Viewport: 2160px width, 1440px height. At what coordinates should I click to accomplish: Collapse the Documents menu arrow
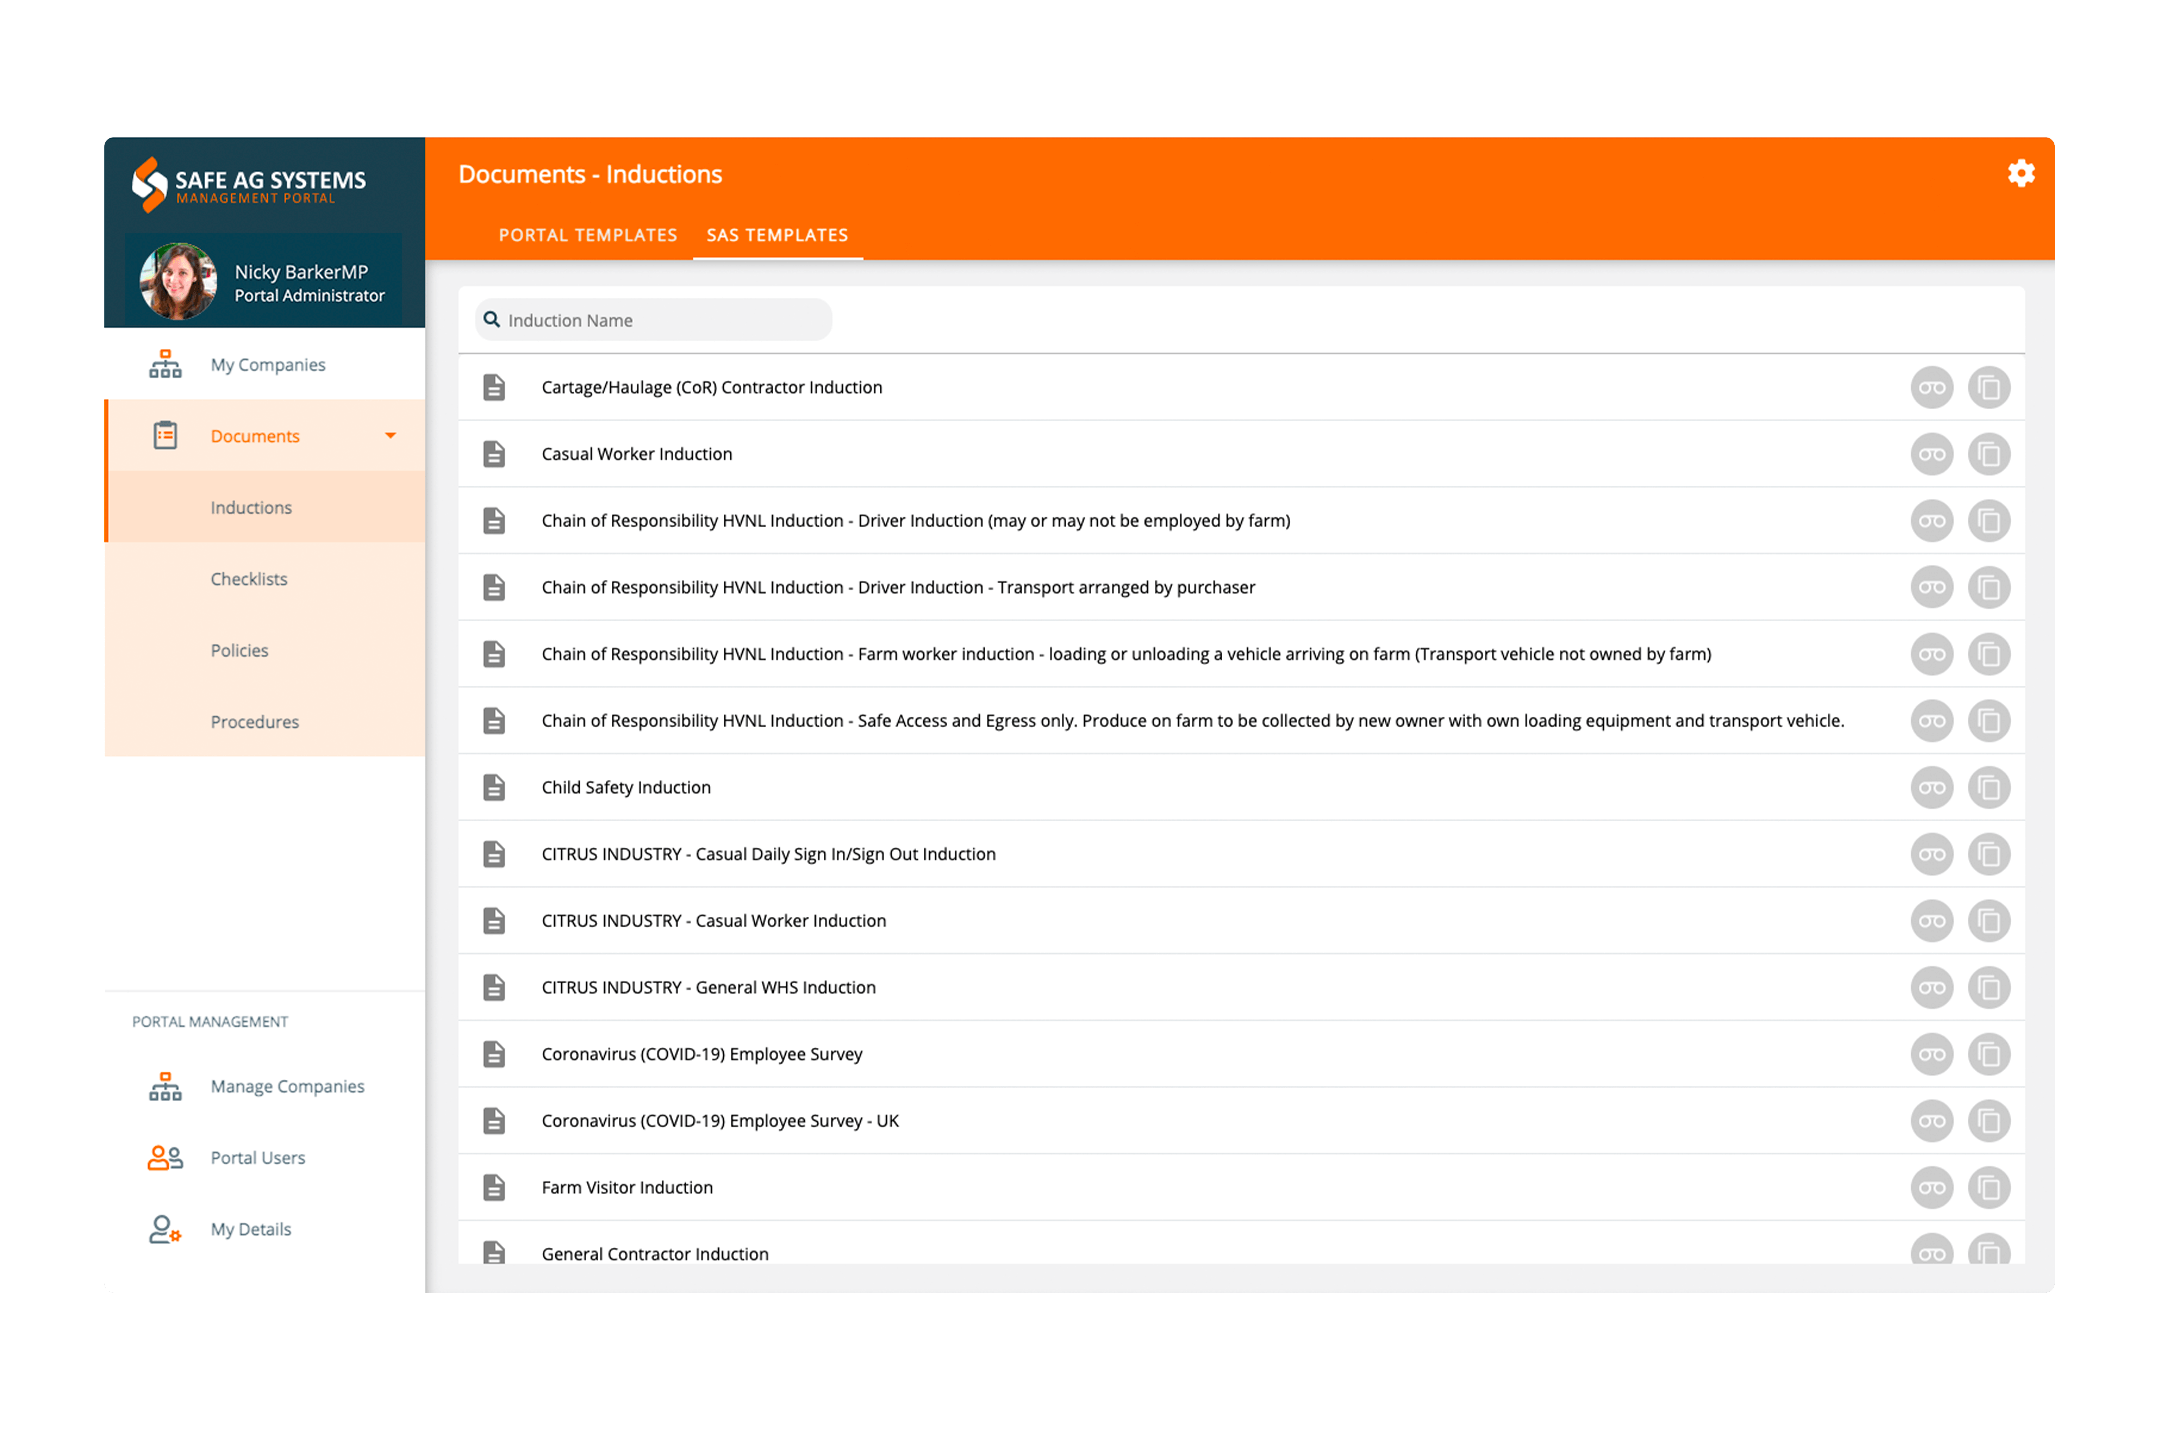tap(391, 436)
